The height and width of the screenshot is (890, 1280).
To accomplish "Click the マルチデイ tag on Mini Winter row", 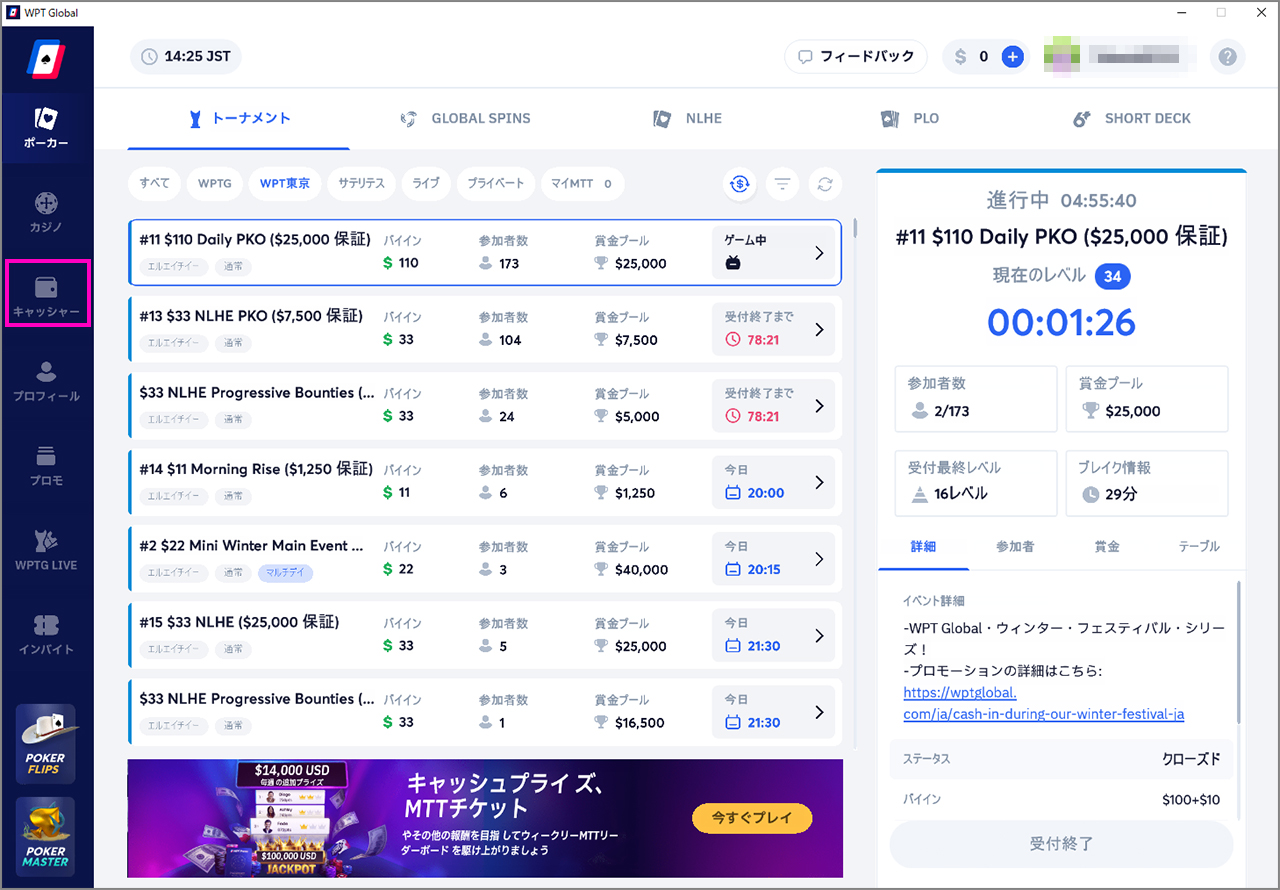I will tap(286, 573).
